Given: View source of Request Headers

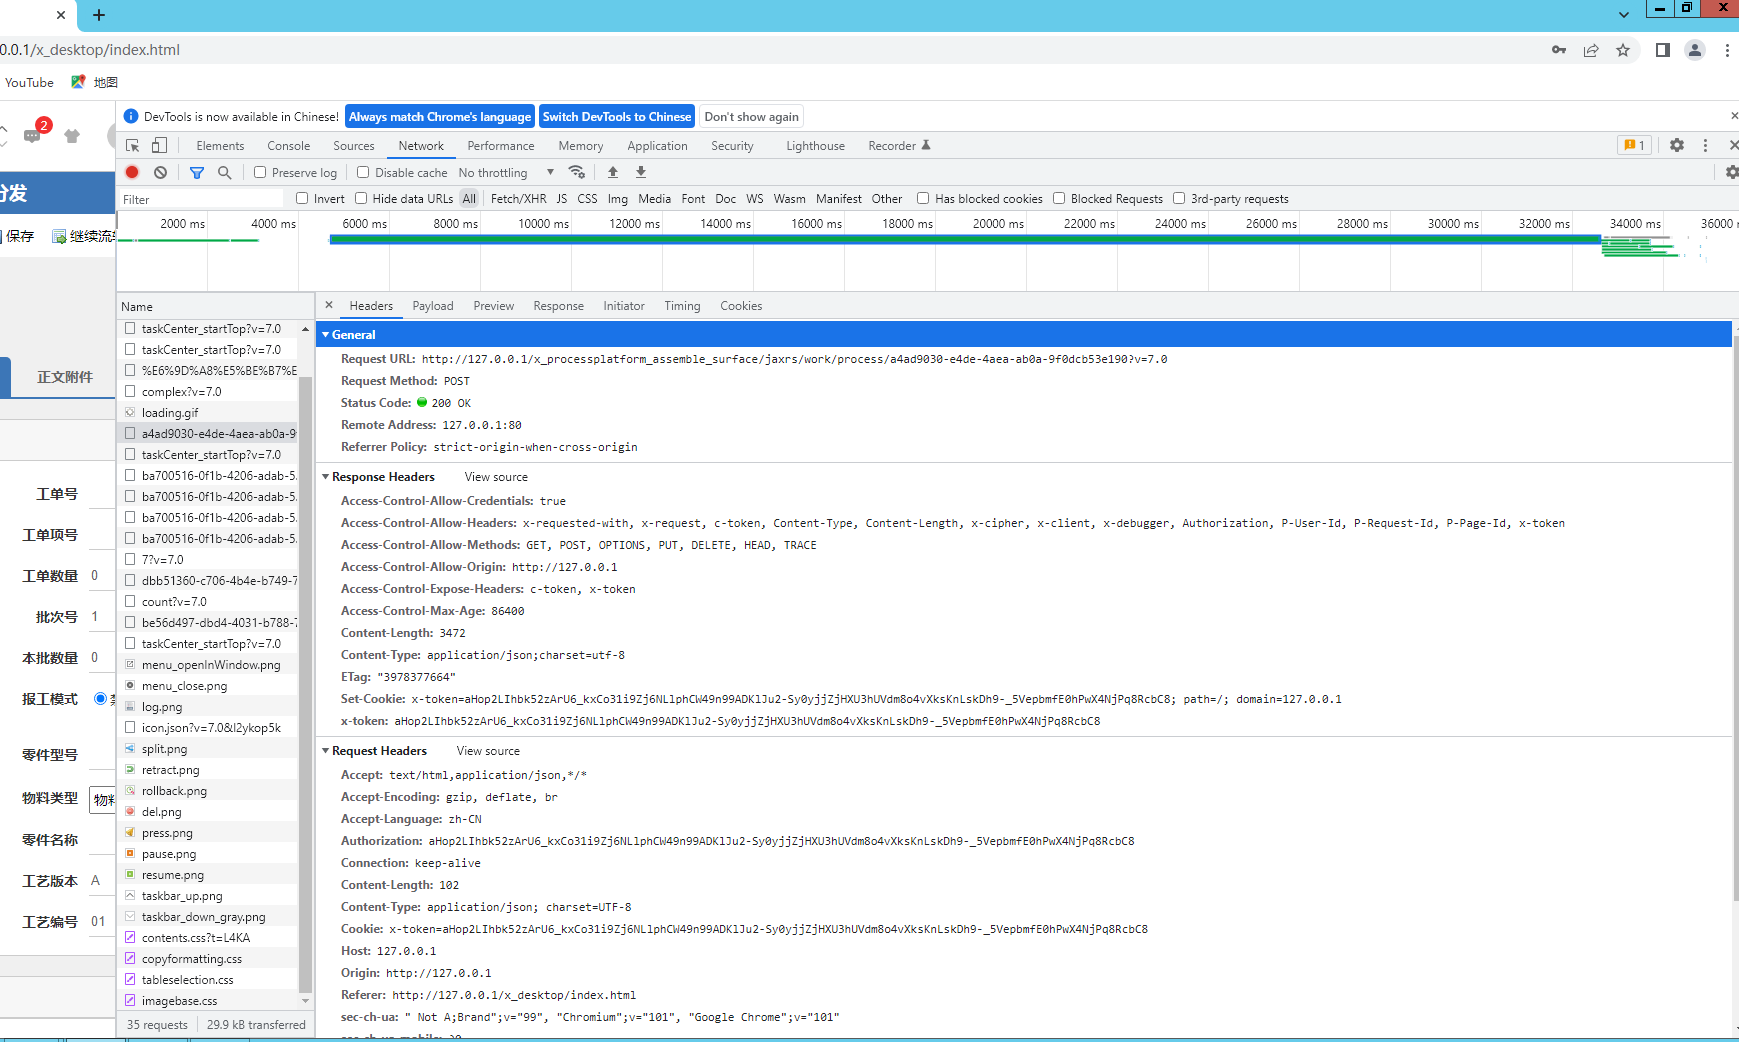Looking at the screenshot, I should click(x=488, y=751).
